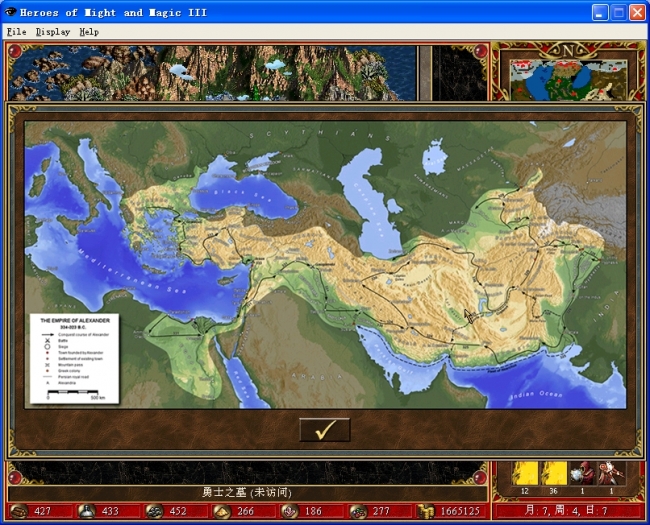Close the Heroes of Might and Magic III window
Screen dimensions: 650x525
(x=637, y=12)
